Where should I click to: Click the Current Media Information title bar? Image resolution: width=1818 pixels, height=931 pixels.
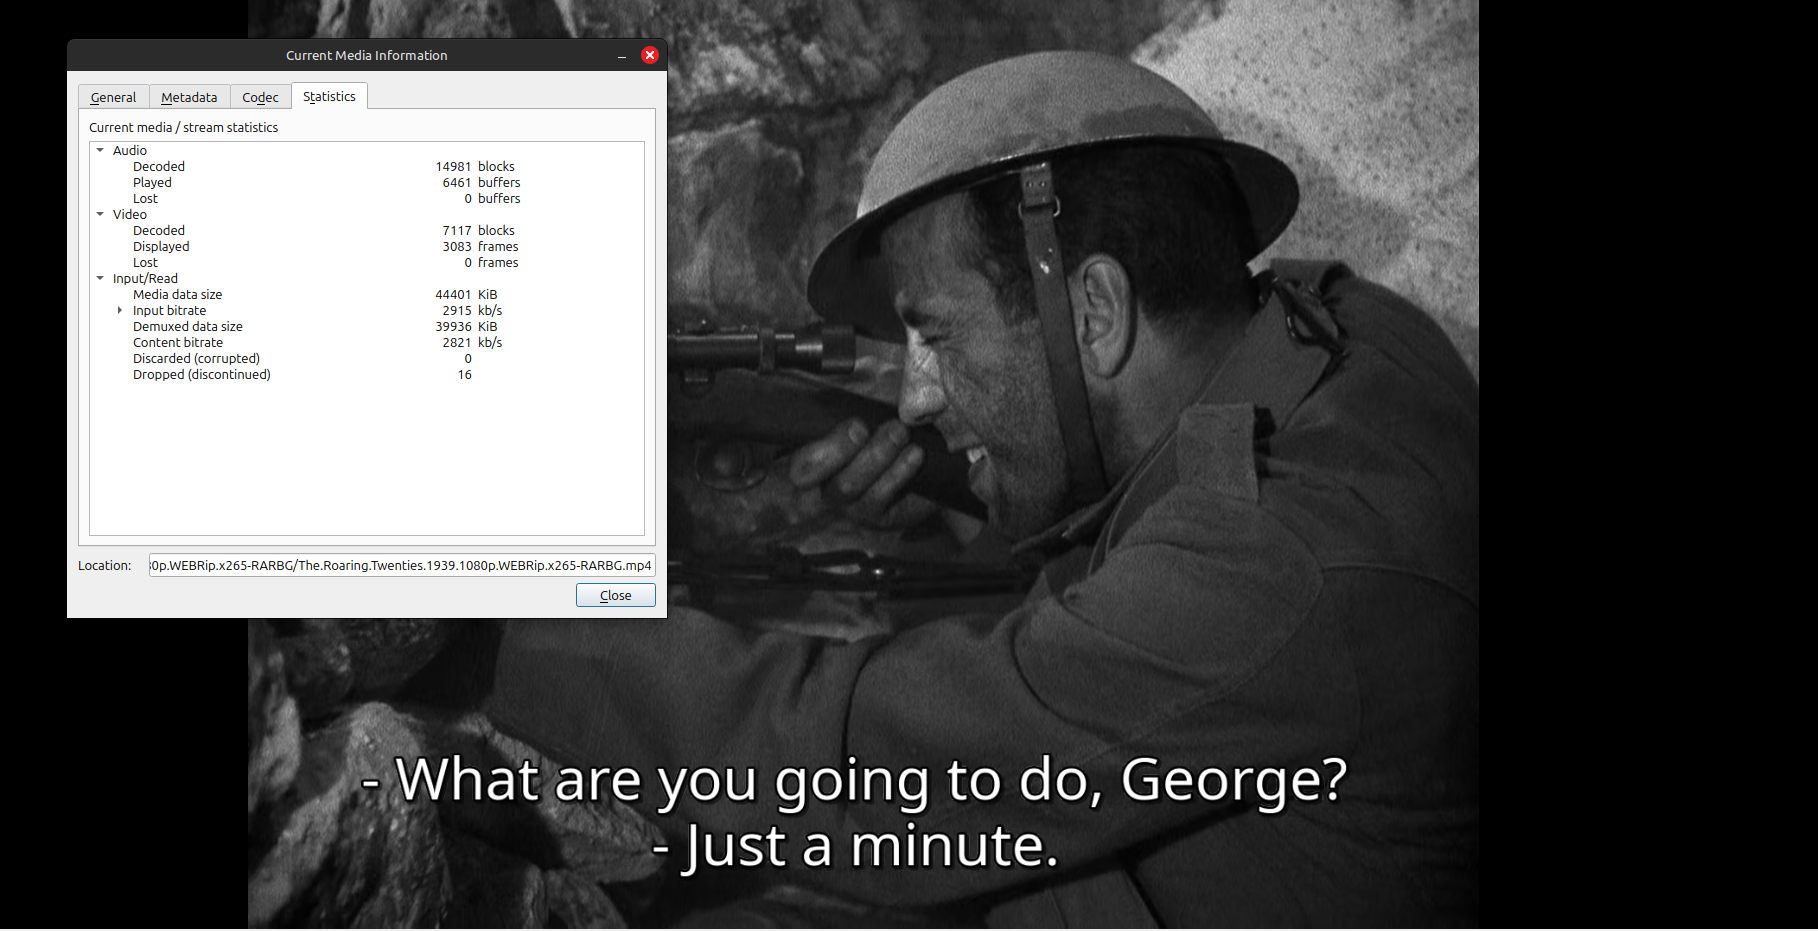pyautogui.click(x=367, y=55)
